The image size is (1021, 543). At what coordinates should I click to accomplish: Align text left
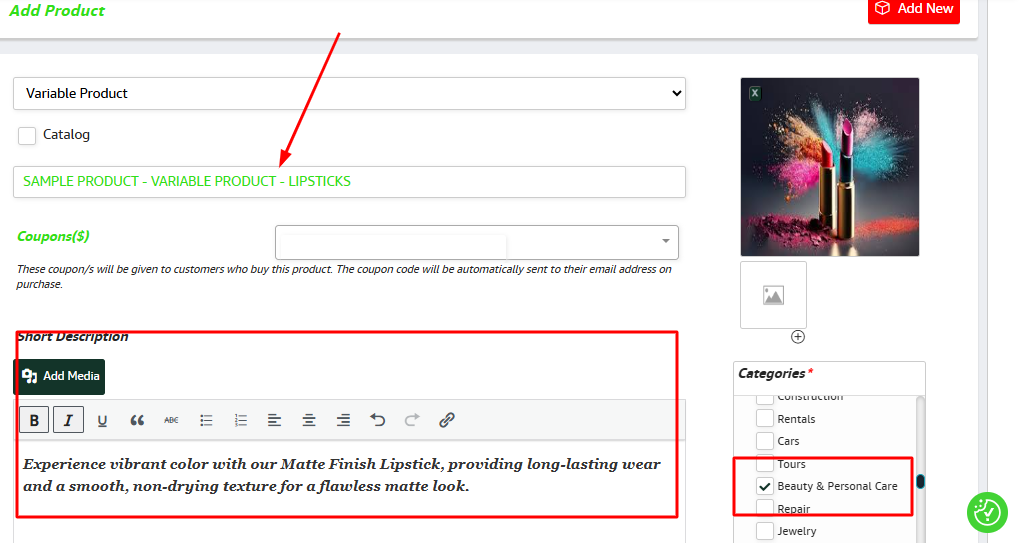tap(274, 421)
